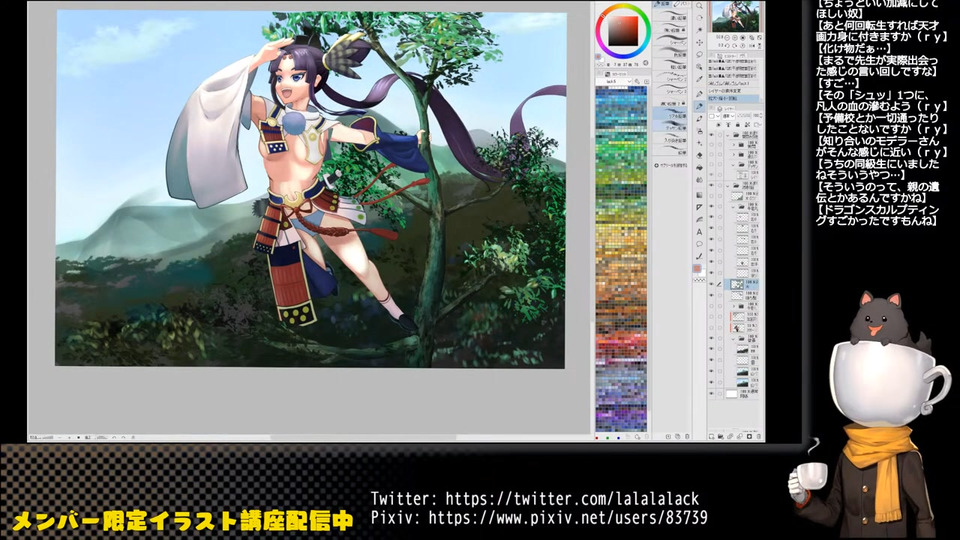Hide the currently selected highlighted layer
Viewport: 960px width, 540px height.
(711, 284)
